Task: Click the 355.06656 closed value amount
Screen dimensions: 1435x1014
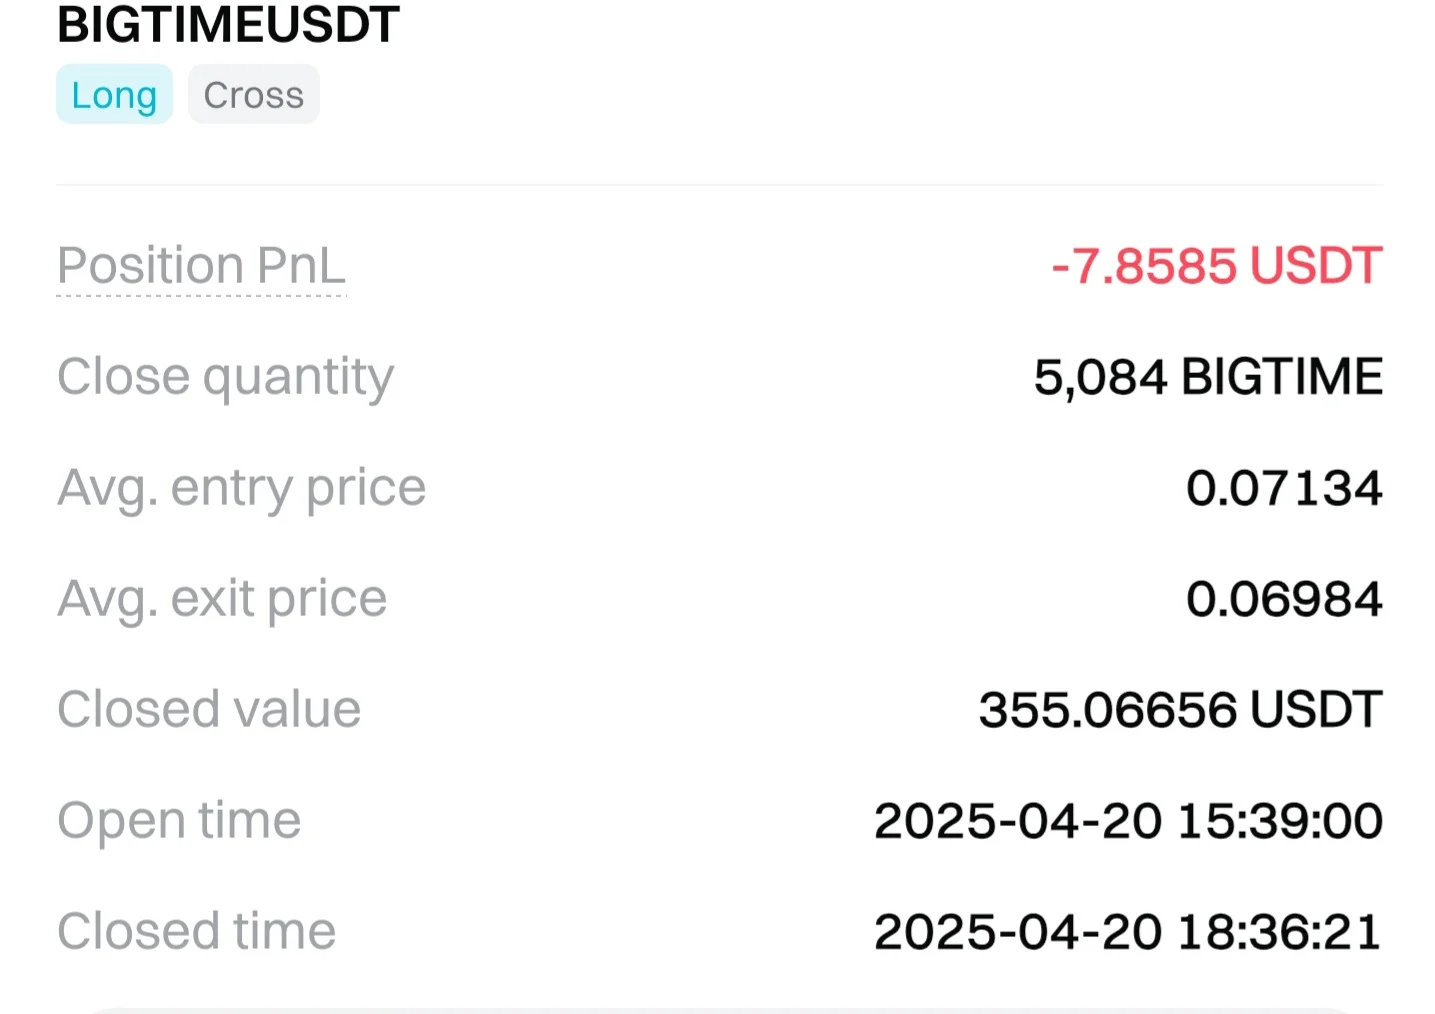Action: coord(1108,710)
